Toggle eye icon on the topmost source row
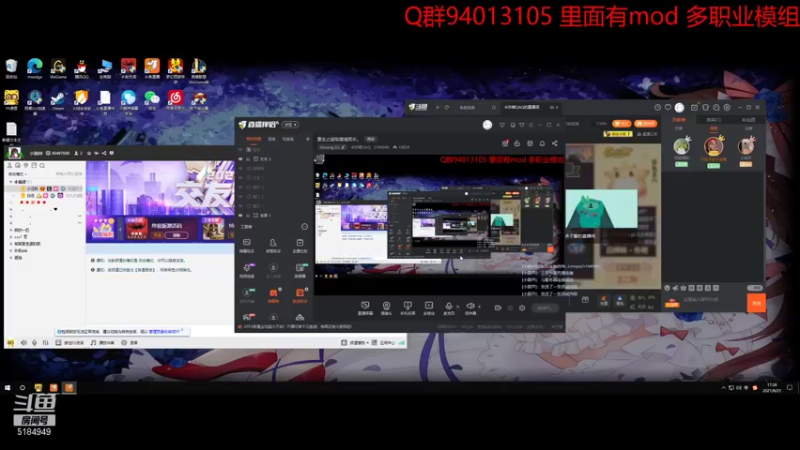 click(x=240, y=149)
